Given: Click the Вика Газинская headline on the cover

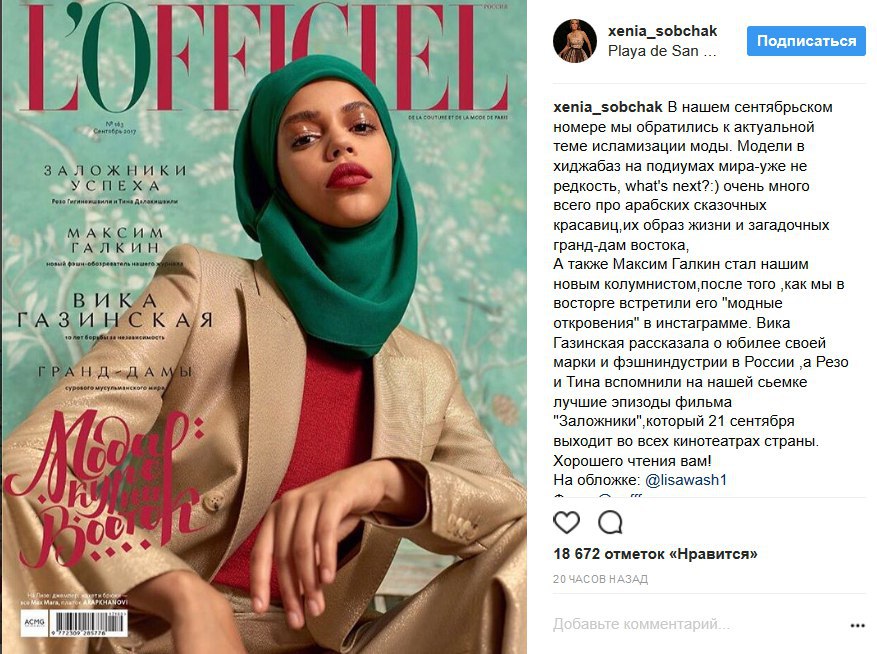Looking at the screenshot, I should coord(115,310).
